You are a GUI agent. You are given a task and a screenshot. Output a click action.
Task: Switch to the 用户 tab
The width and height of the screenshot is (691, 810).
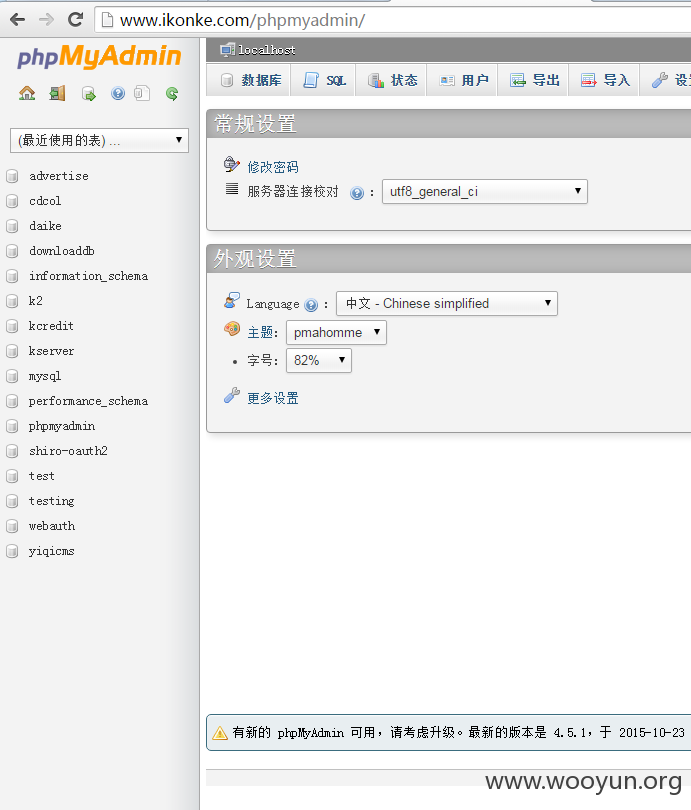(x=462, y=80)
